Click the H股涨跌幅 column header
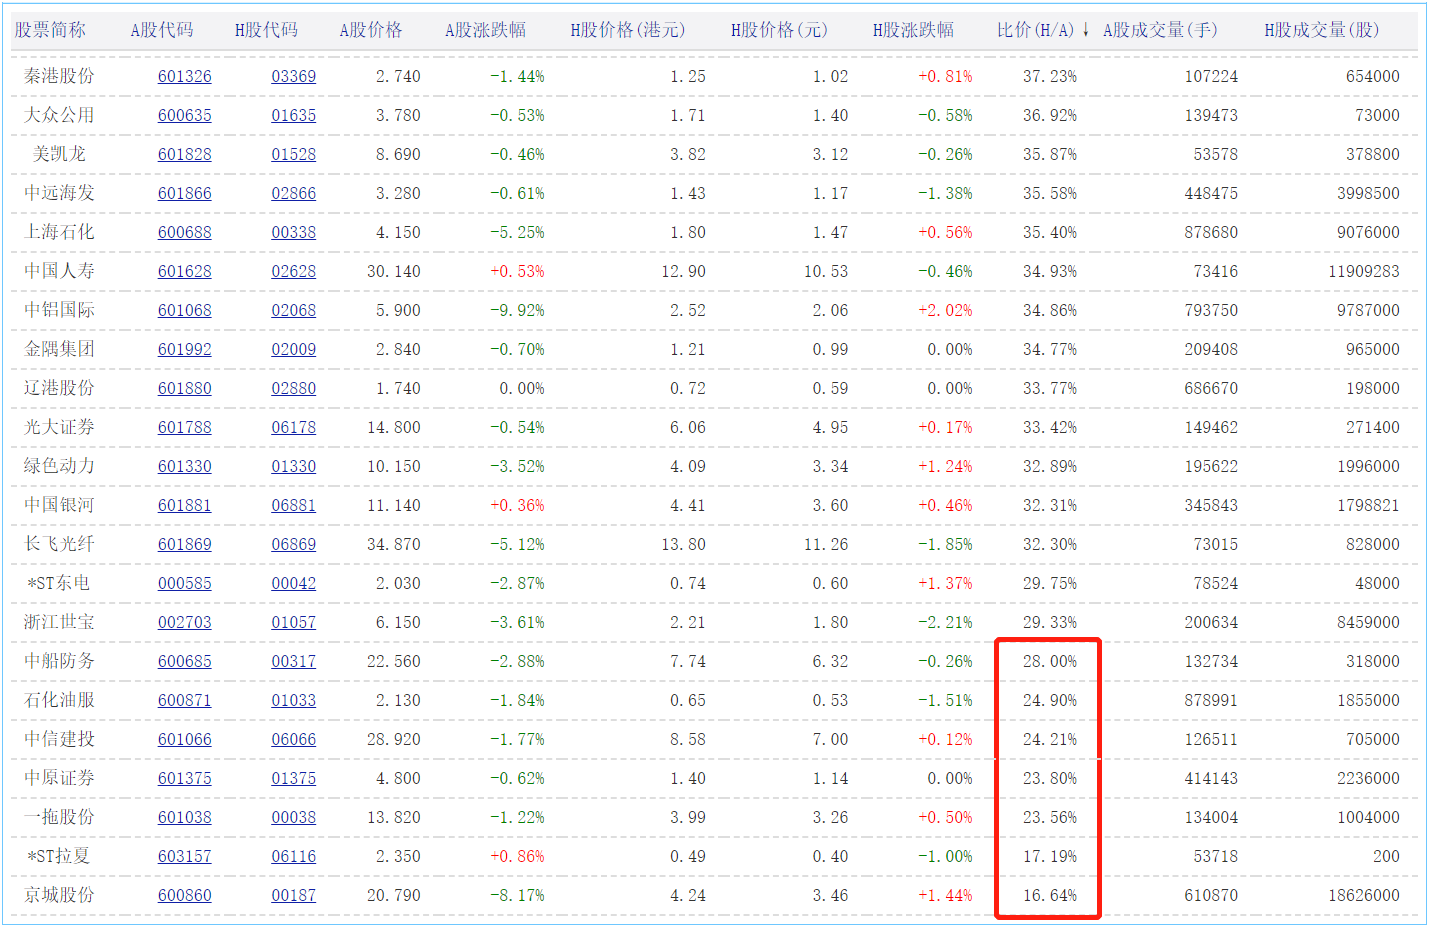Viewport: 1430px width, 927px height. pyautogui.click(x=913, y=30)
